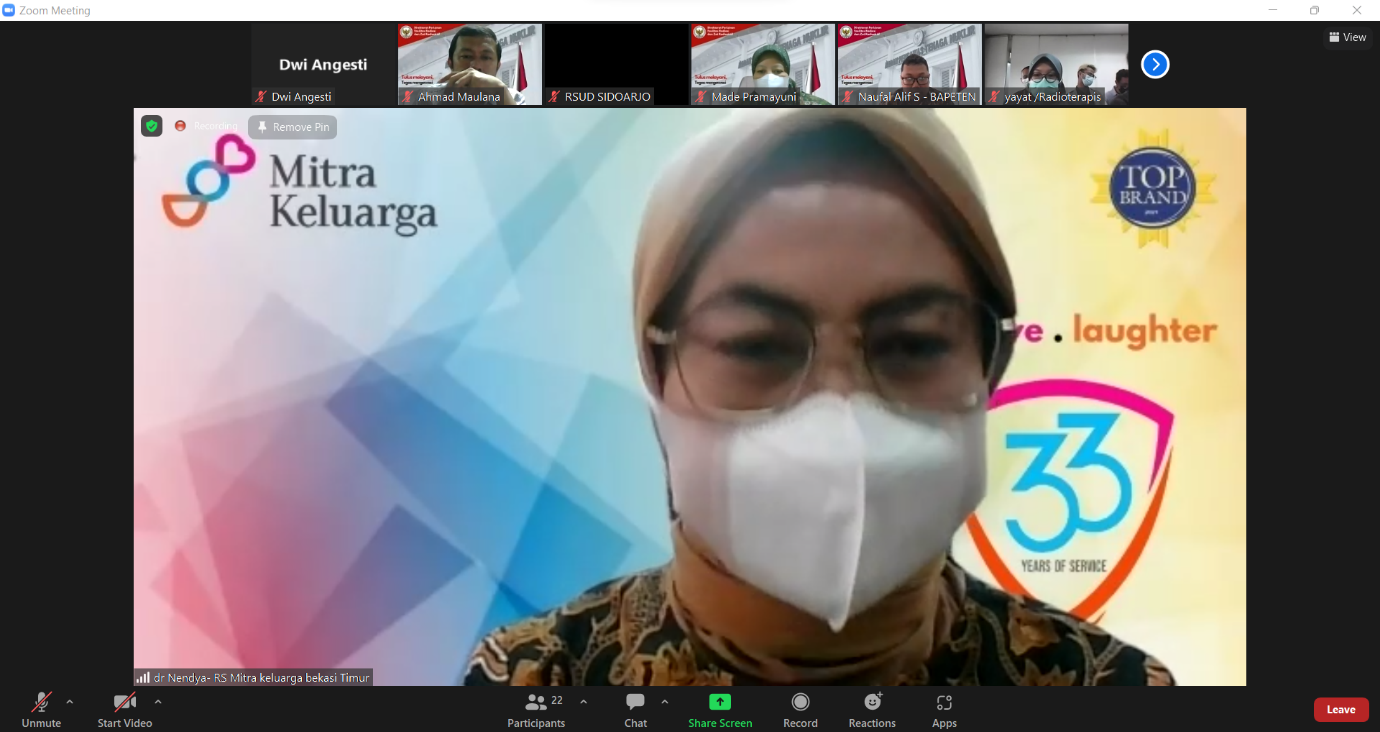
Task: Open Reactions menu
Action: click(872, 710)
